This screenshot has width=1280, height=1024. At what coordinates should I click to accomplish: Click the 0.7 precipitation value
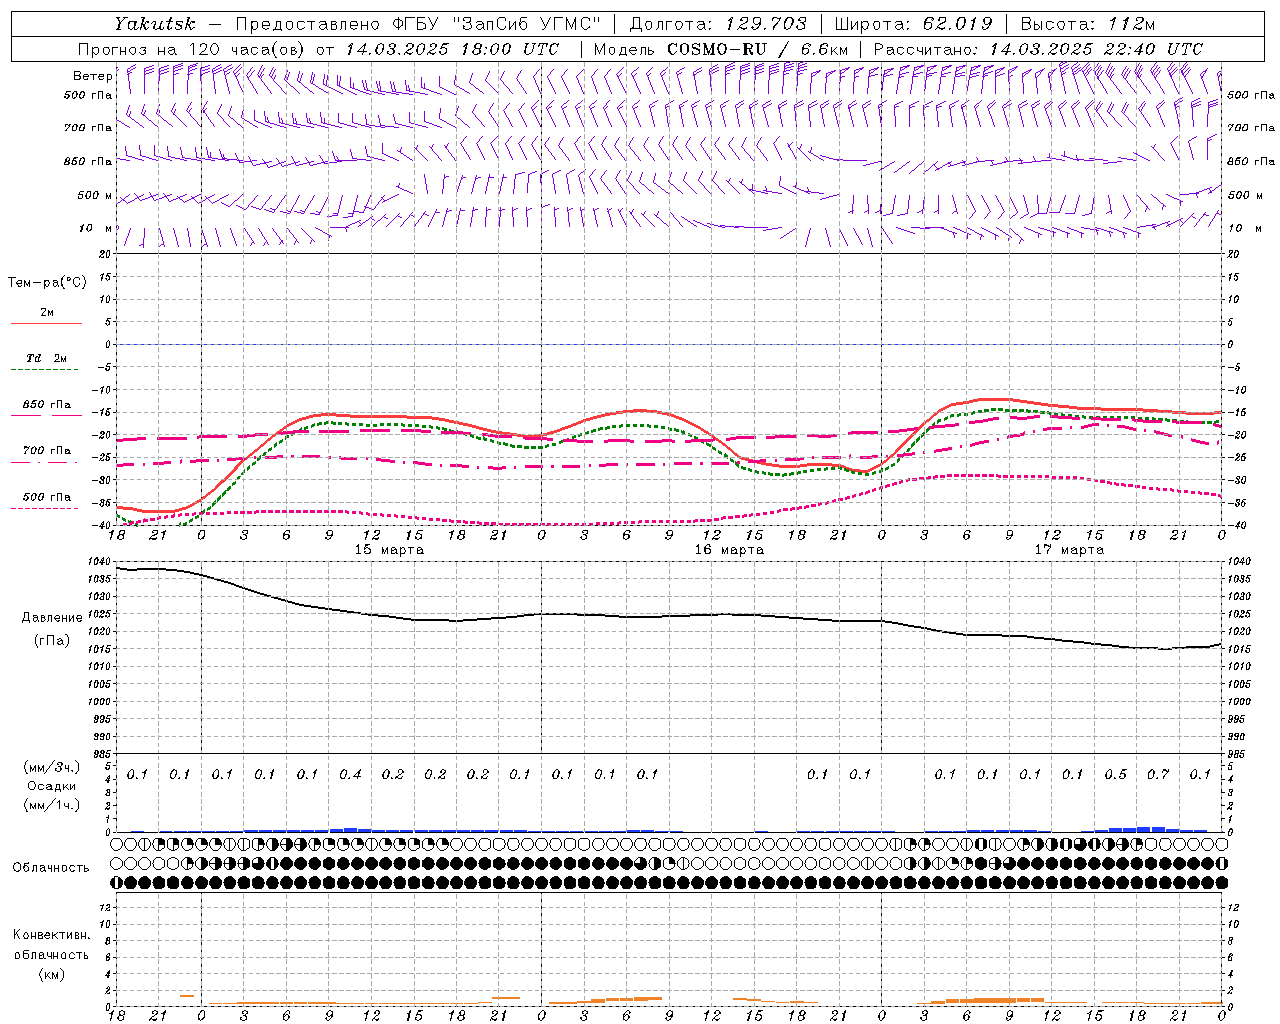click(x=1158, y=774)
